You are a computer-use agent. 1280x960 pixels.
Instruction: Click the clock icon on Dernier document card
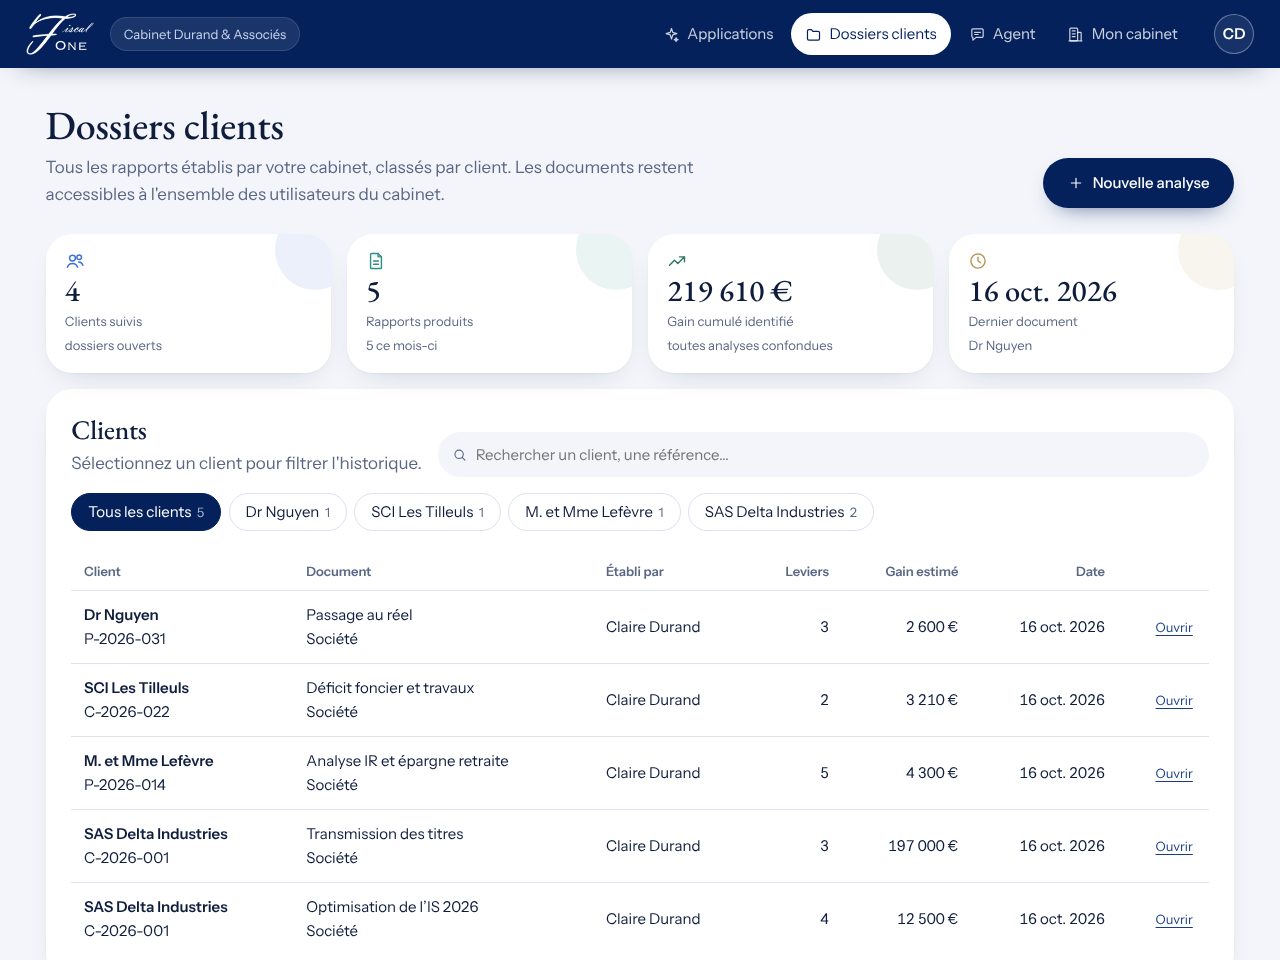pyautogui.click(x=978, y=261)
